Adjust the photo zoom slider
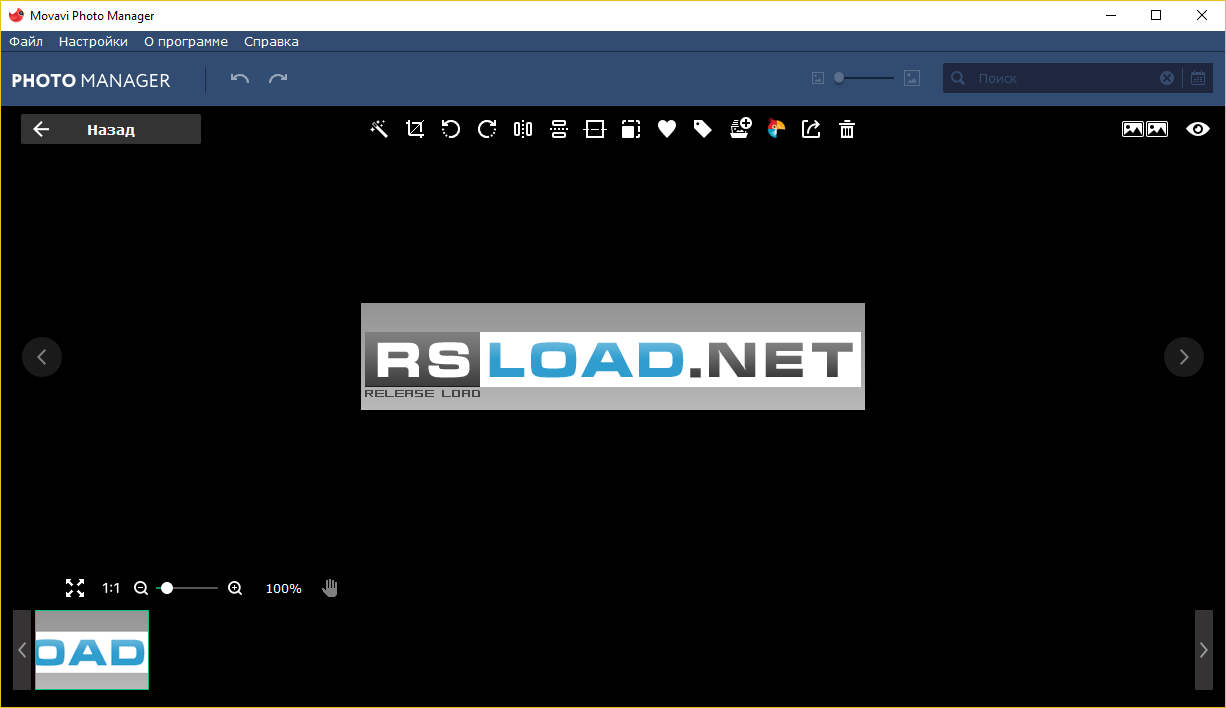This screenshot has height=708, width=1226. [188, 588]
